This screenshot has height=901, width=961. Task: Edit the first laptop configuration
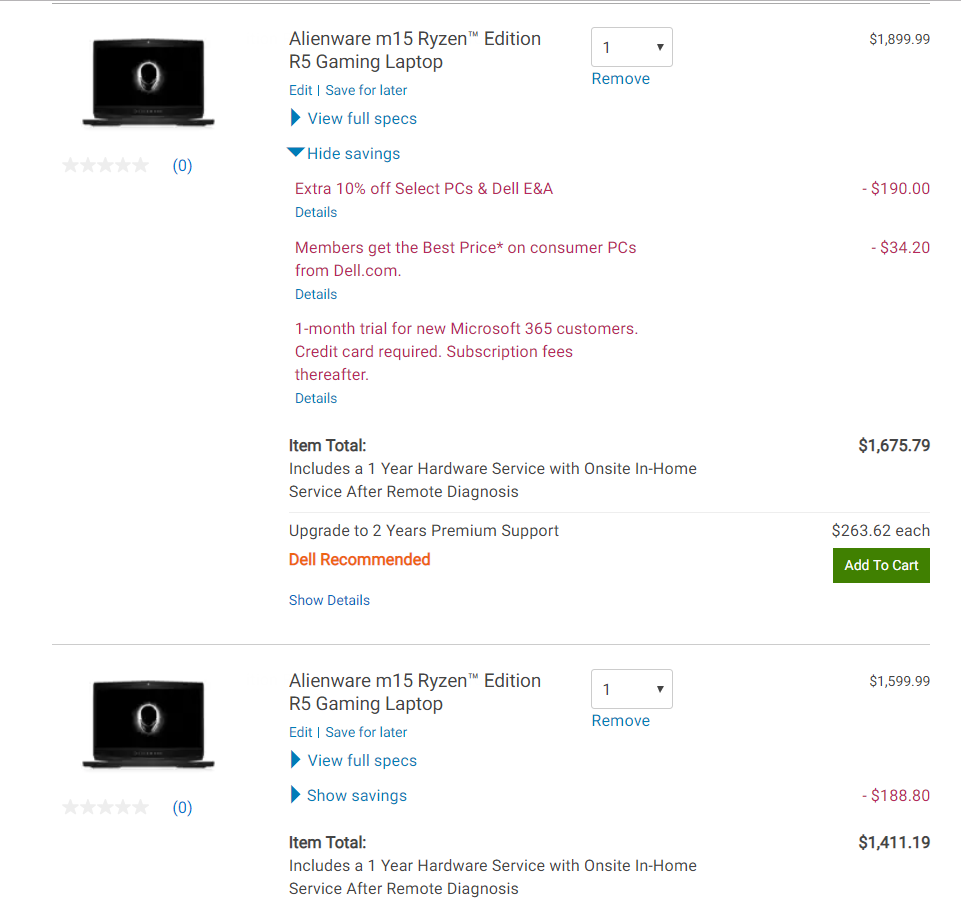pos(301,89)
